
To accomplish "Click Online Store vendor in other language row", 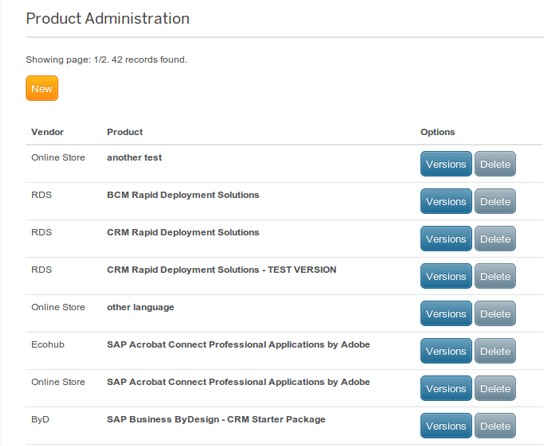I will point(58,307).
